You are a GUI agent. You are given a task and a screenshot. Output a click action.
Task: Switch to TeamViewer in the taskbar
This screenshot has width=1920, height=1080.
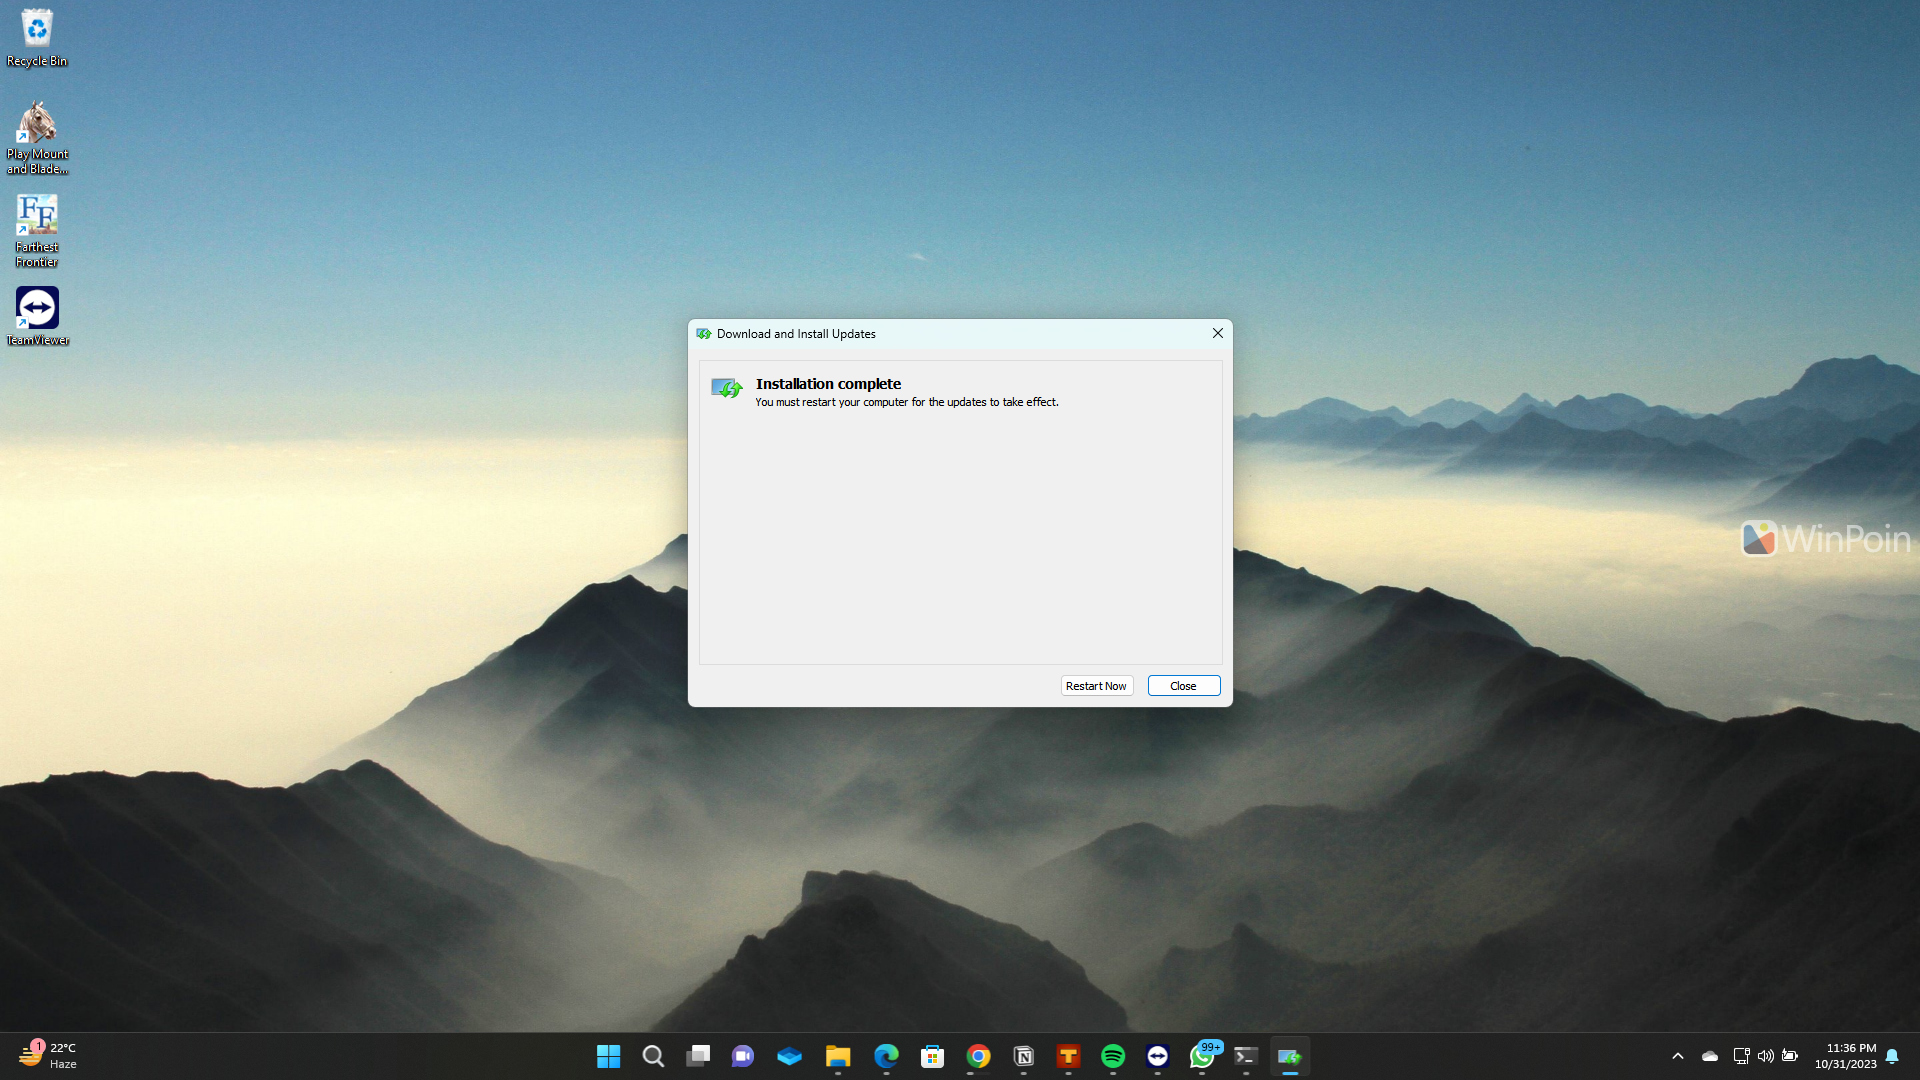tap(1158, 1056)
